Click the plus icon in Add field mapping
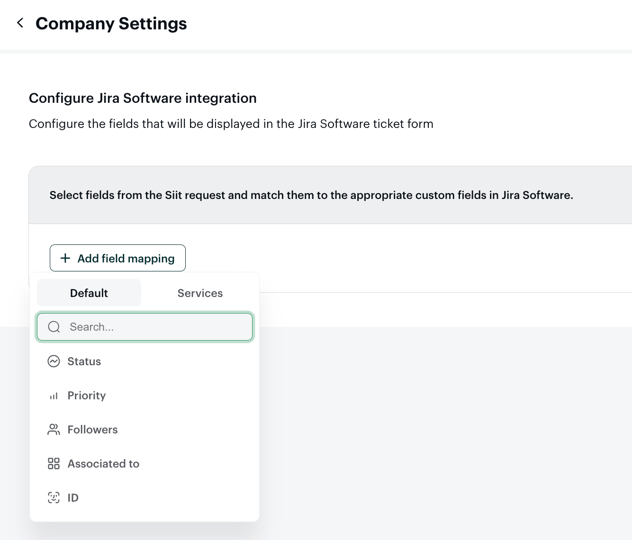The image size is (632, 540). pos(65,258)
